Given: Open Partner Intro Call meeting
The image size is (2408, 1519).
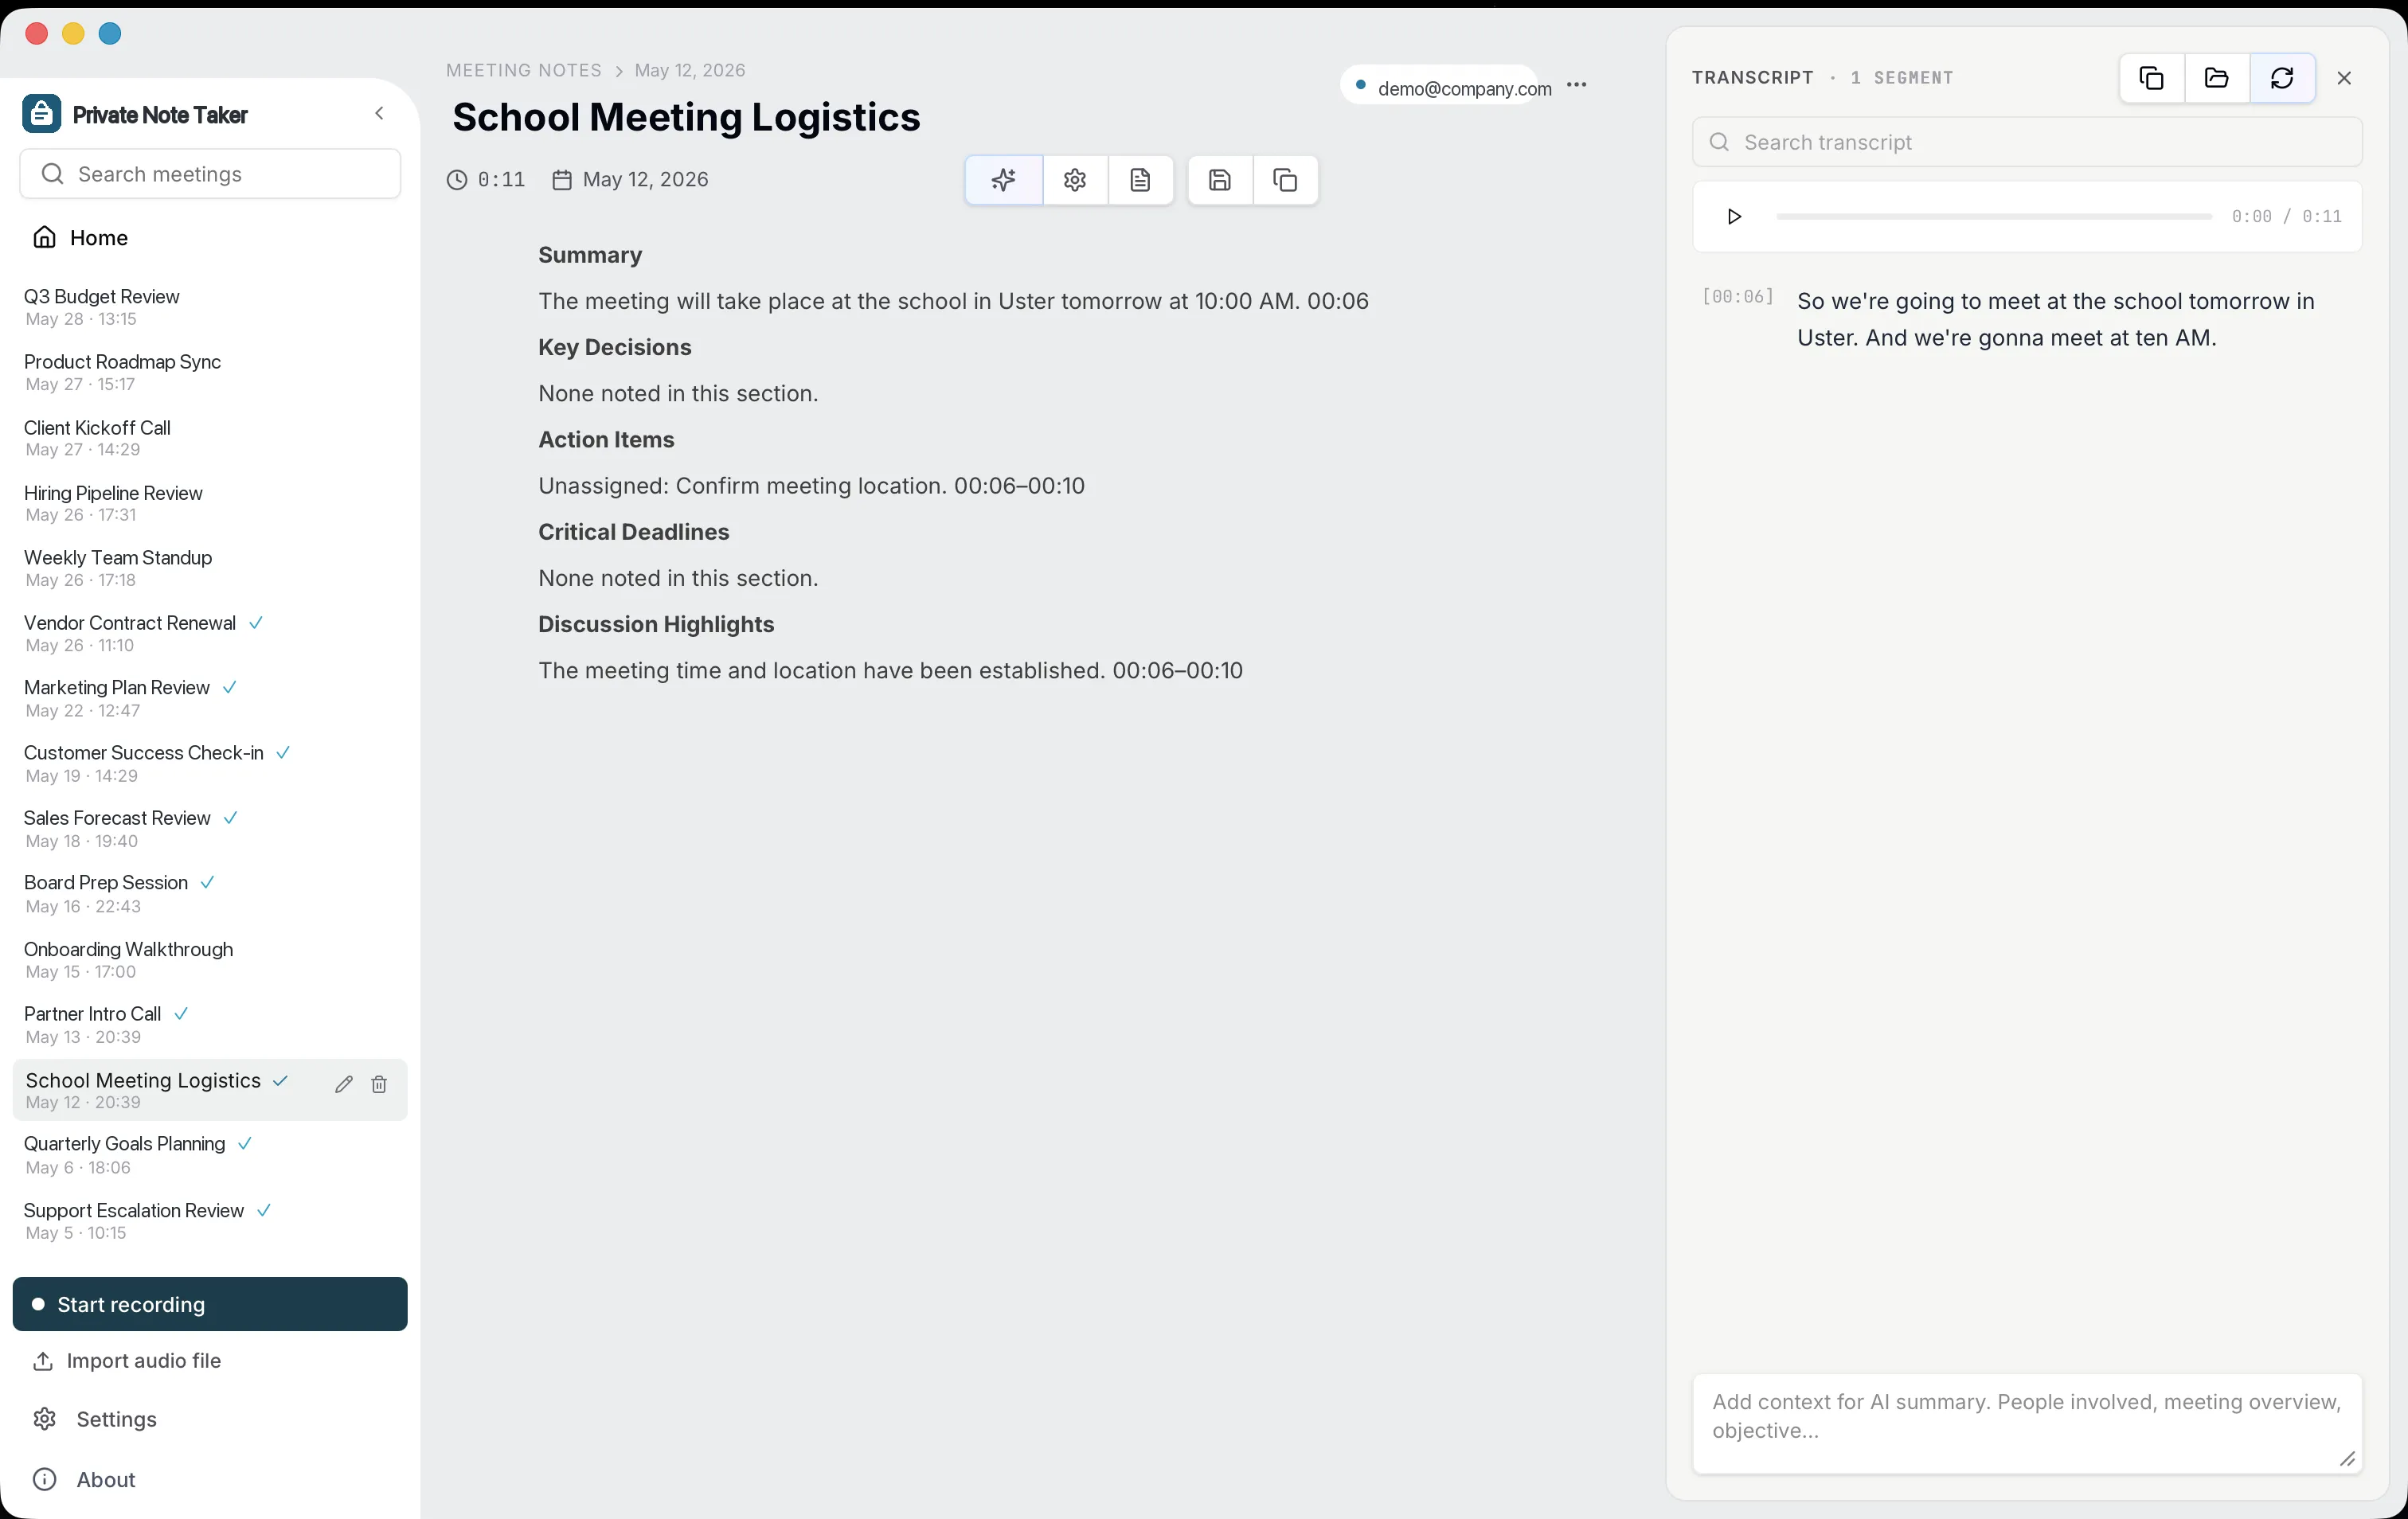Looking at the screenshot, I should pyautogui.click(x=210, y=1025).
